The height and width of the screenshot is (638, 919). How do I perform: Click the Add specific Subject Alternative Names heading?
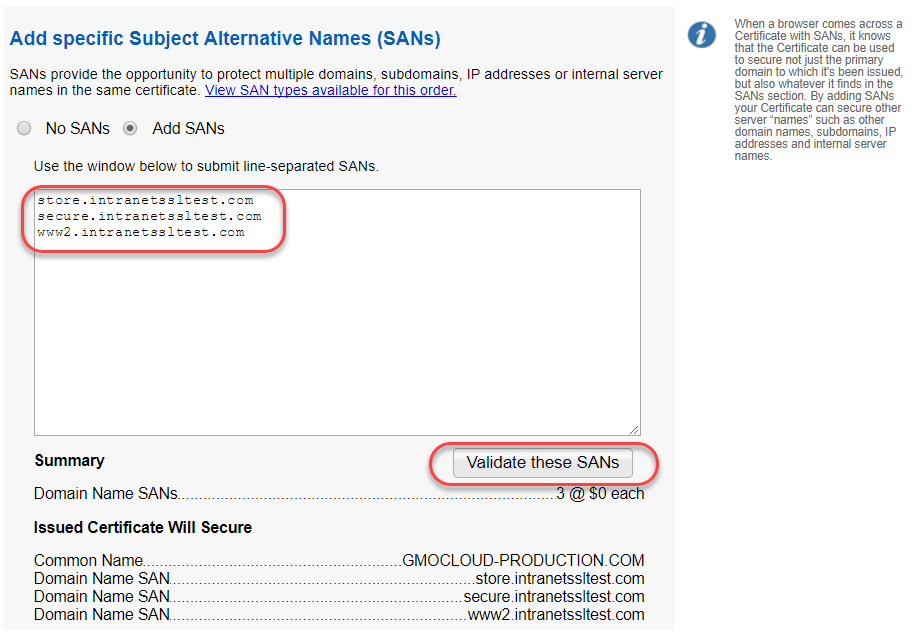[225, 39]
